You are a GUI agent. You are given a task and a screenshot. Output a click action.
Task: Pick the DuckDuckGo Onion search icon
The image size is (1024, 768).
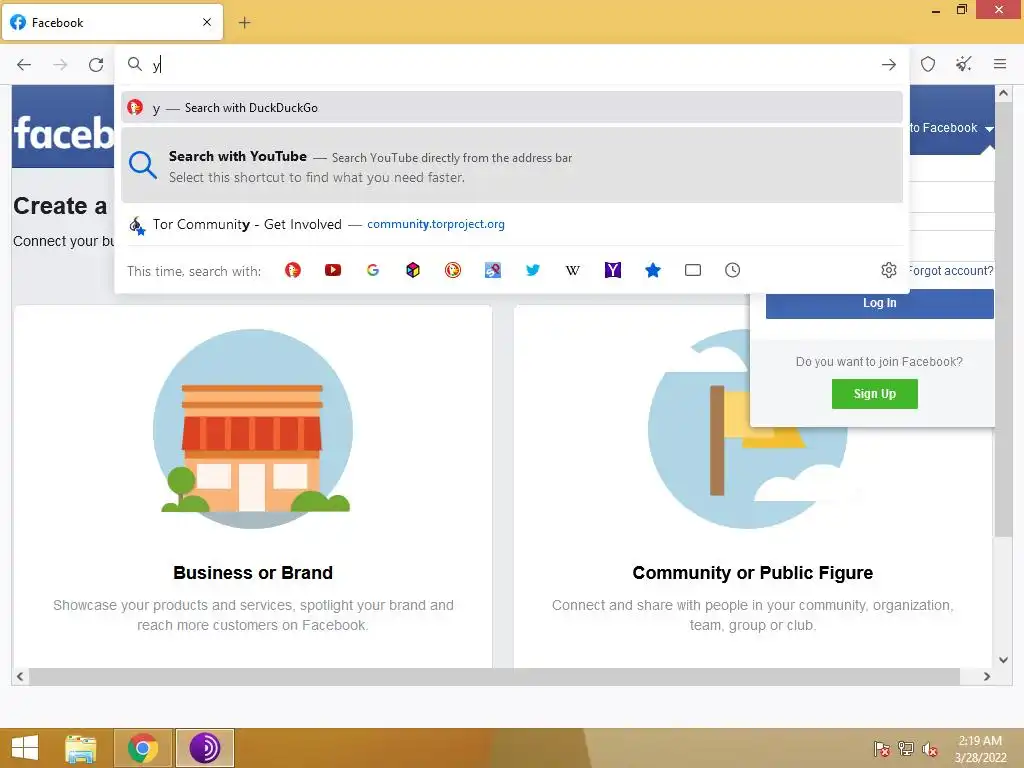(453, 270)
